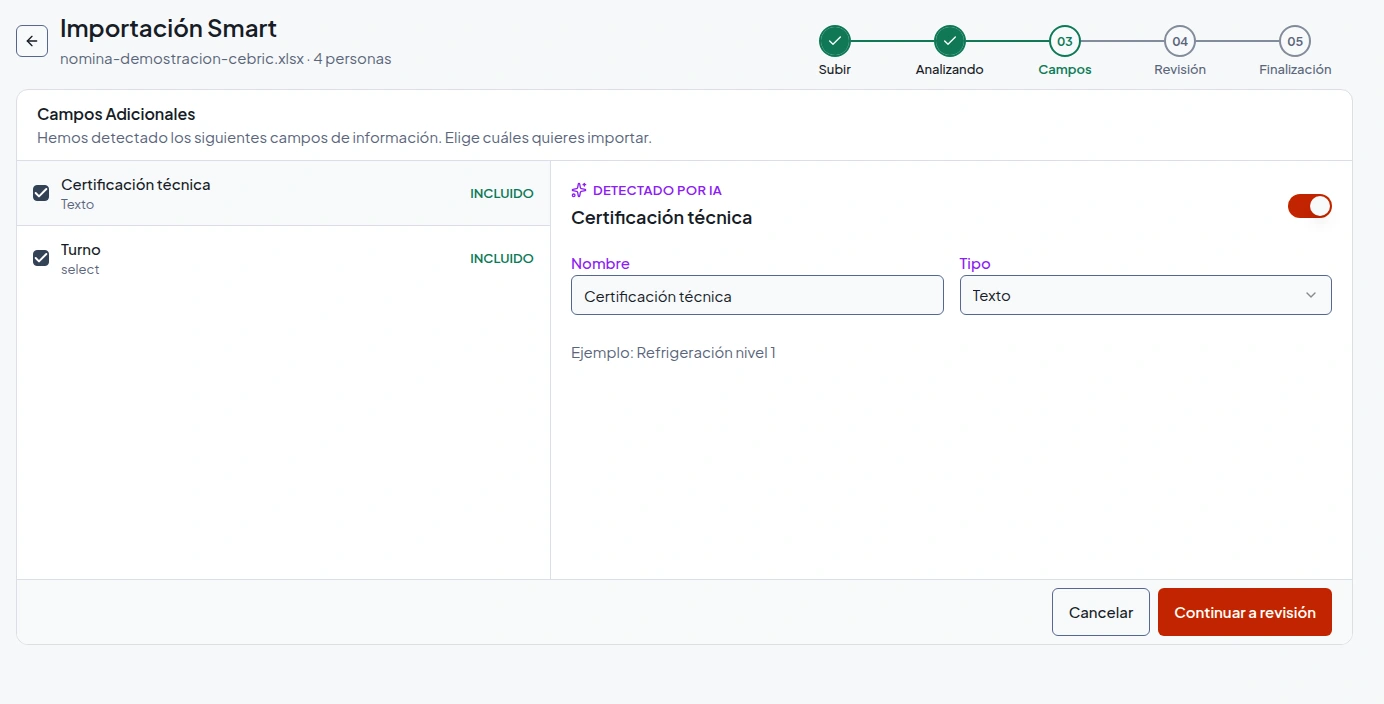Screen dimensions: 1384x704
Task: Uncheck the Certificación técnica checkbox
Action: click(x=41, y=193)
